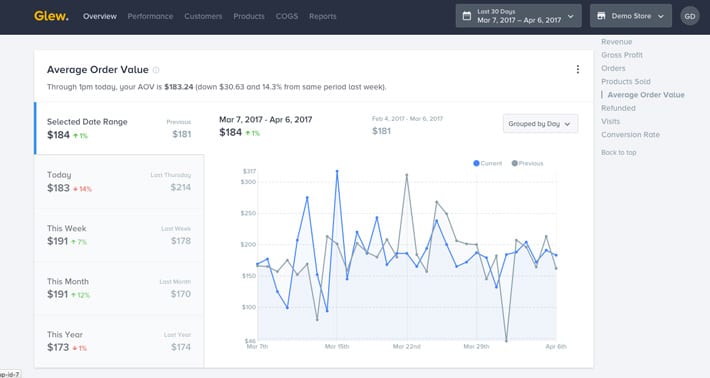Click the Back to top link
The height and width of the screenshot is (378, 710).
tap(619, 153)
